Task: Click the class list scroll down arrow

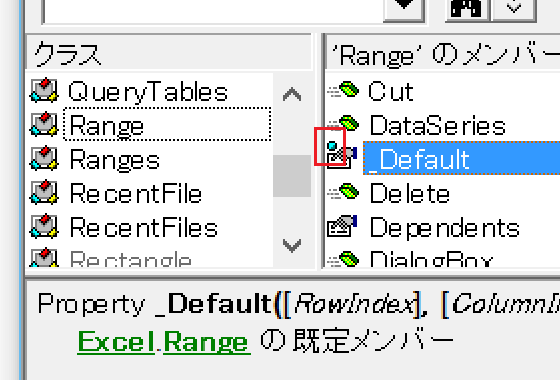Action: (x=292, y=246)
